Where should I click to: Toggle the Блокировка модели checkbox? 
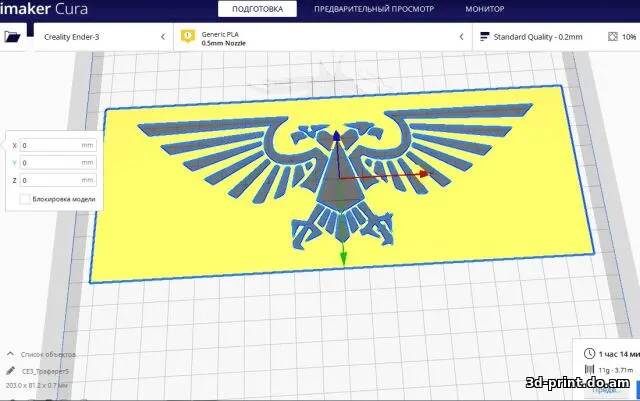pyautogui.click(x=25, y=199)
